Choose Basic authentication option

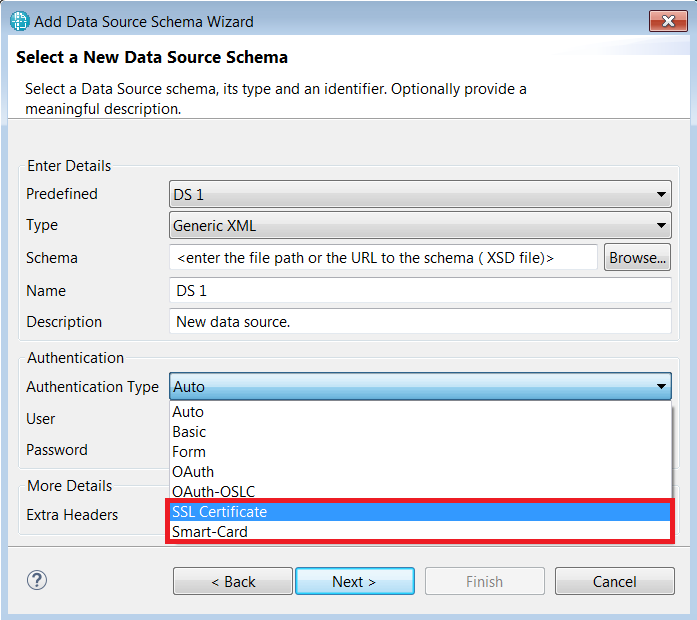click(420, 432)
